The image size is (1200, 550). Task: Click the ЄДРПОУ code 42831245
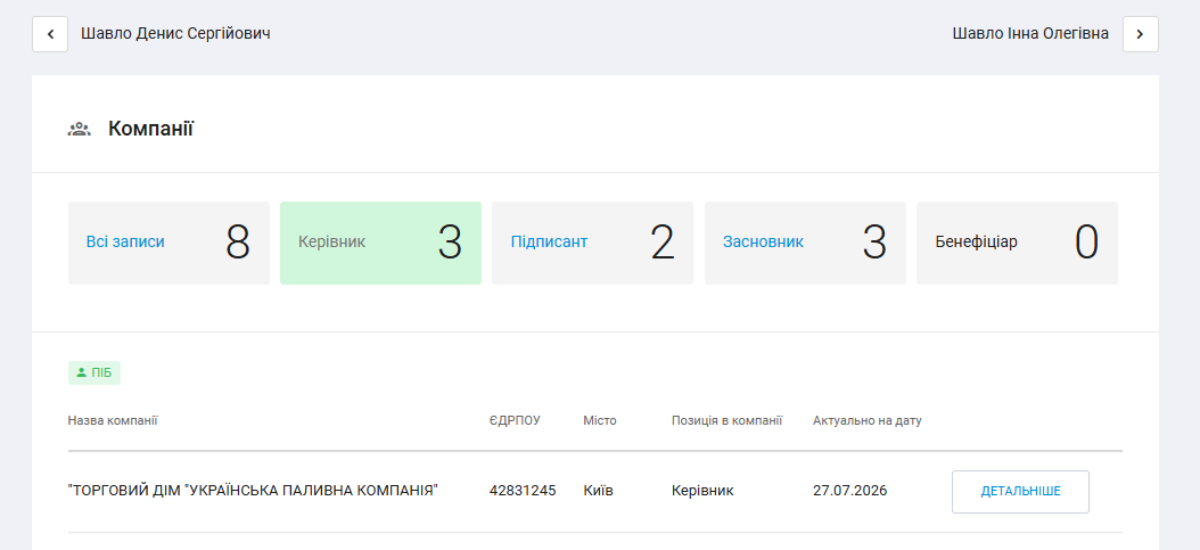tap(523, 491)
